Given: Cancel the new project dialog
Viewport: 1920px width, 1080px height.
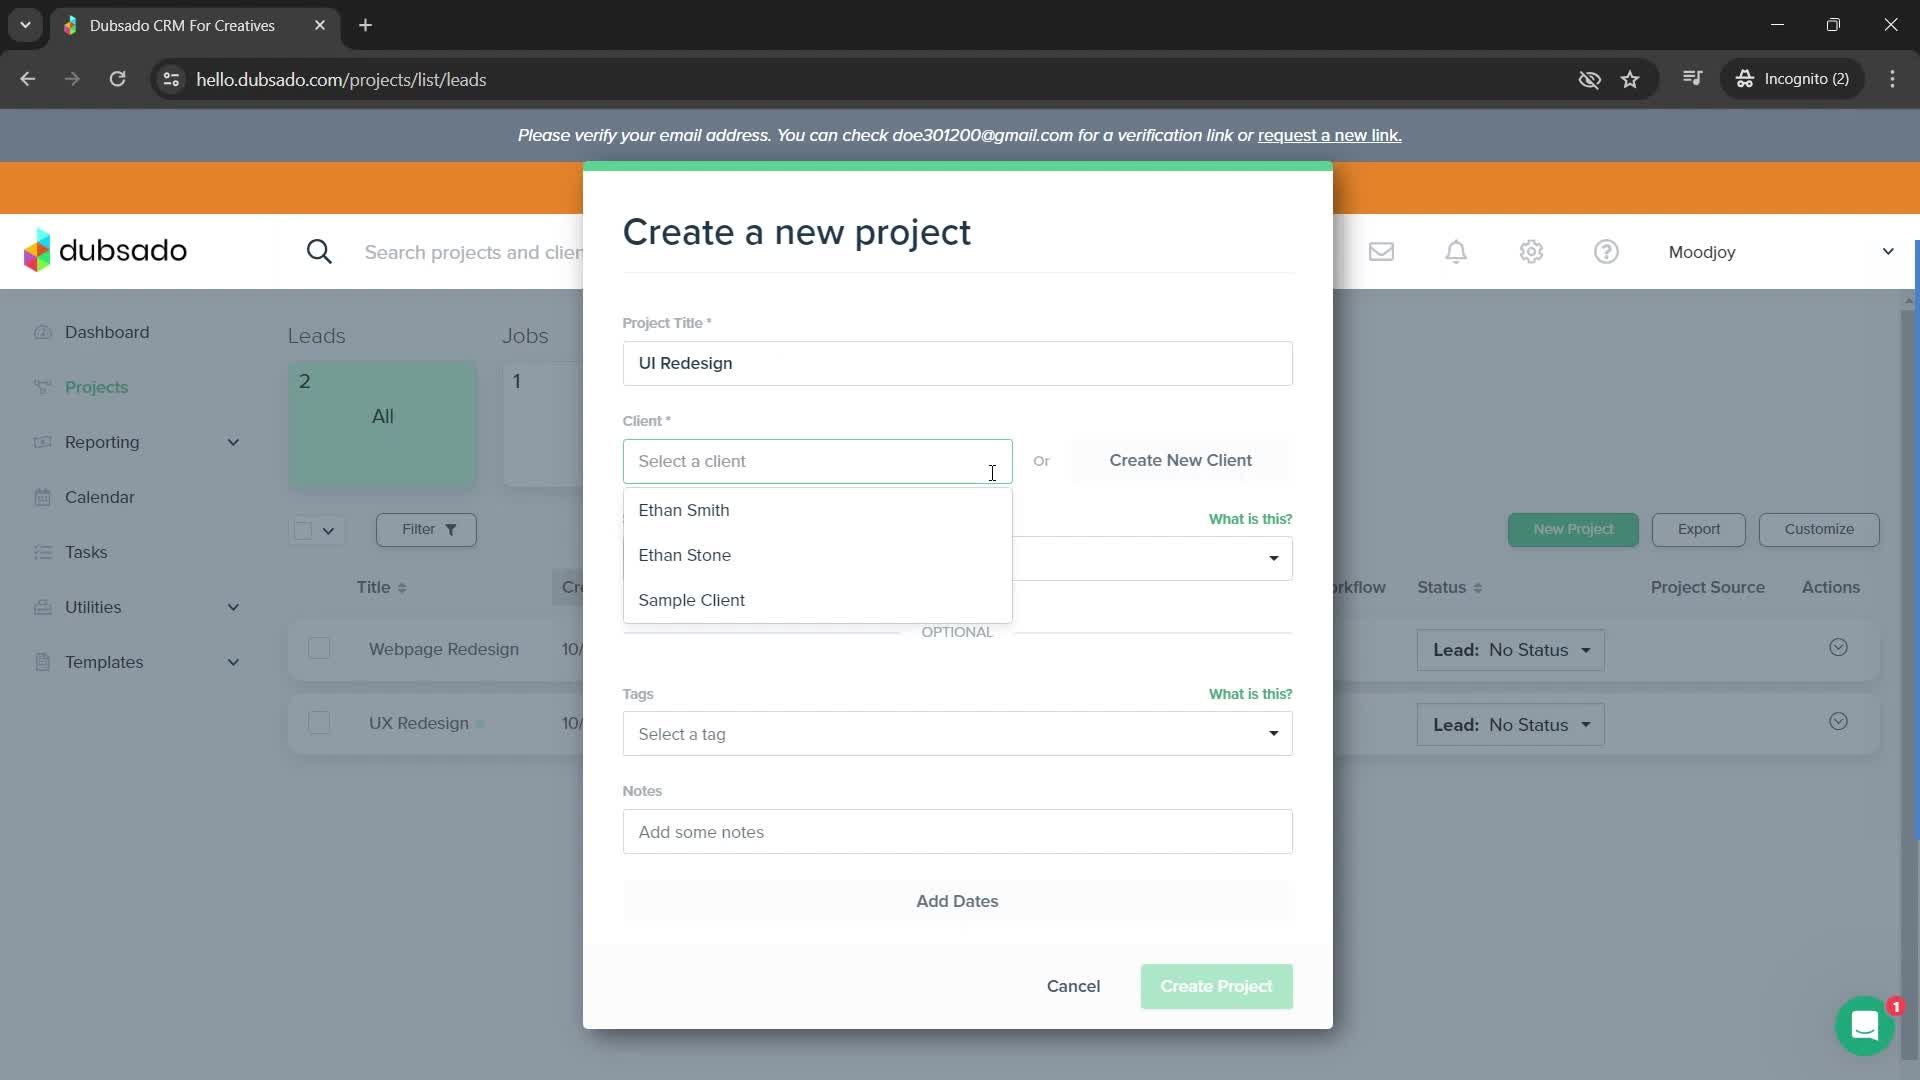Looking at the screenshot, I should (1073, 986).
